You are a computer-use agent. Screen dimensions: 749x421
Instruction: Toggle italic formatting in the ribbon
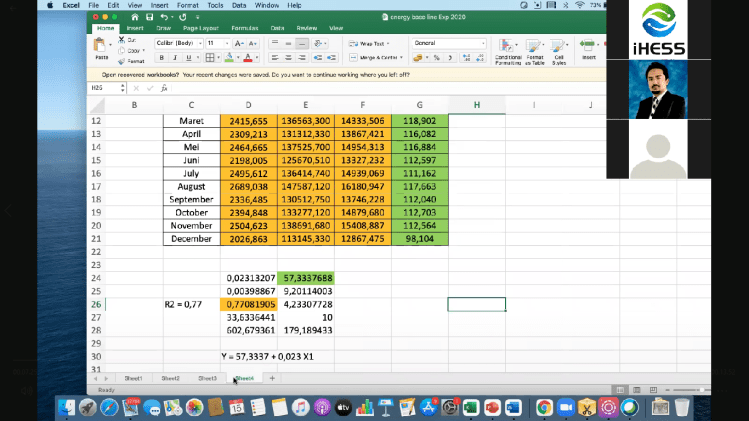tap(174, 58)
